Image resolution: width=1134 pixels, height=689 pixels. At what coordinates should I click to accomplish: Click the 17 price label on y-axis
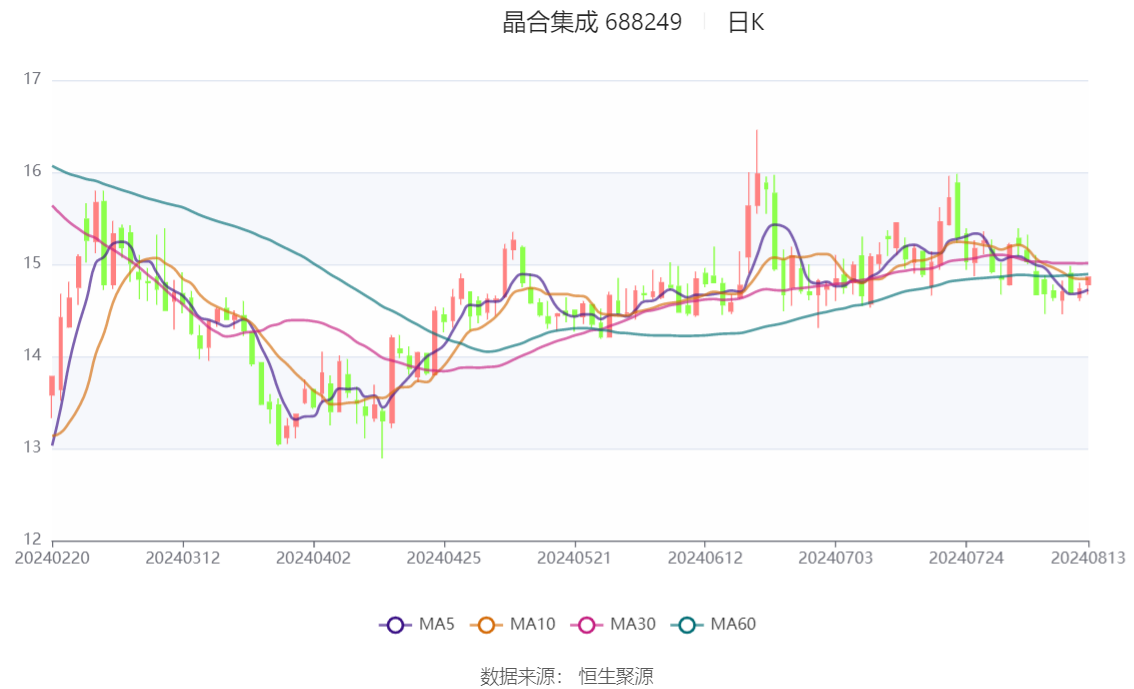coord(32,79)
